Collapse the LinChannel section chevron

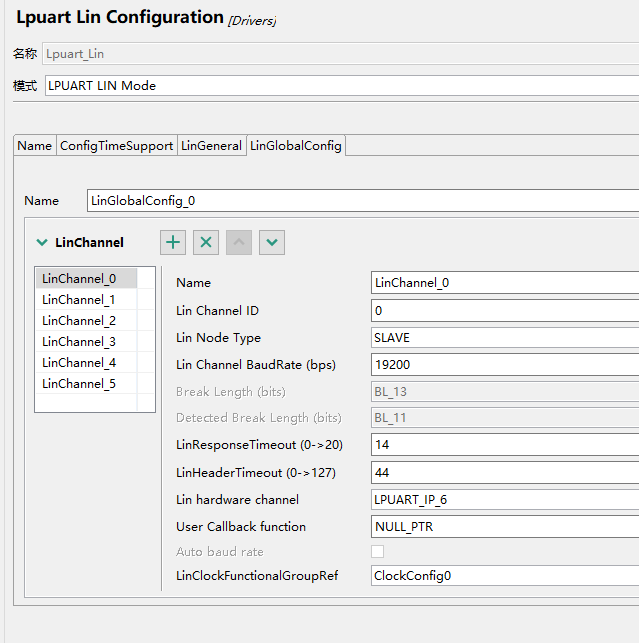42,242
